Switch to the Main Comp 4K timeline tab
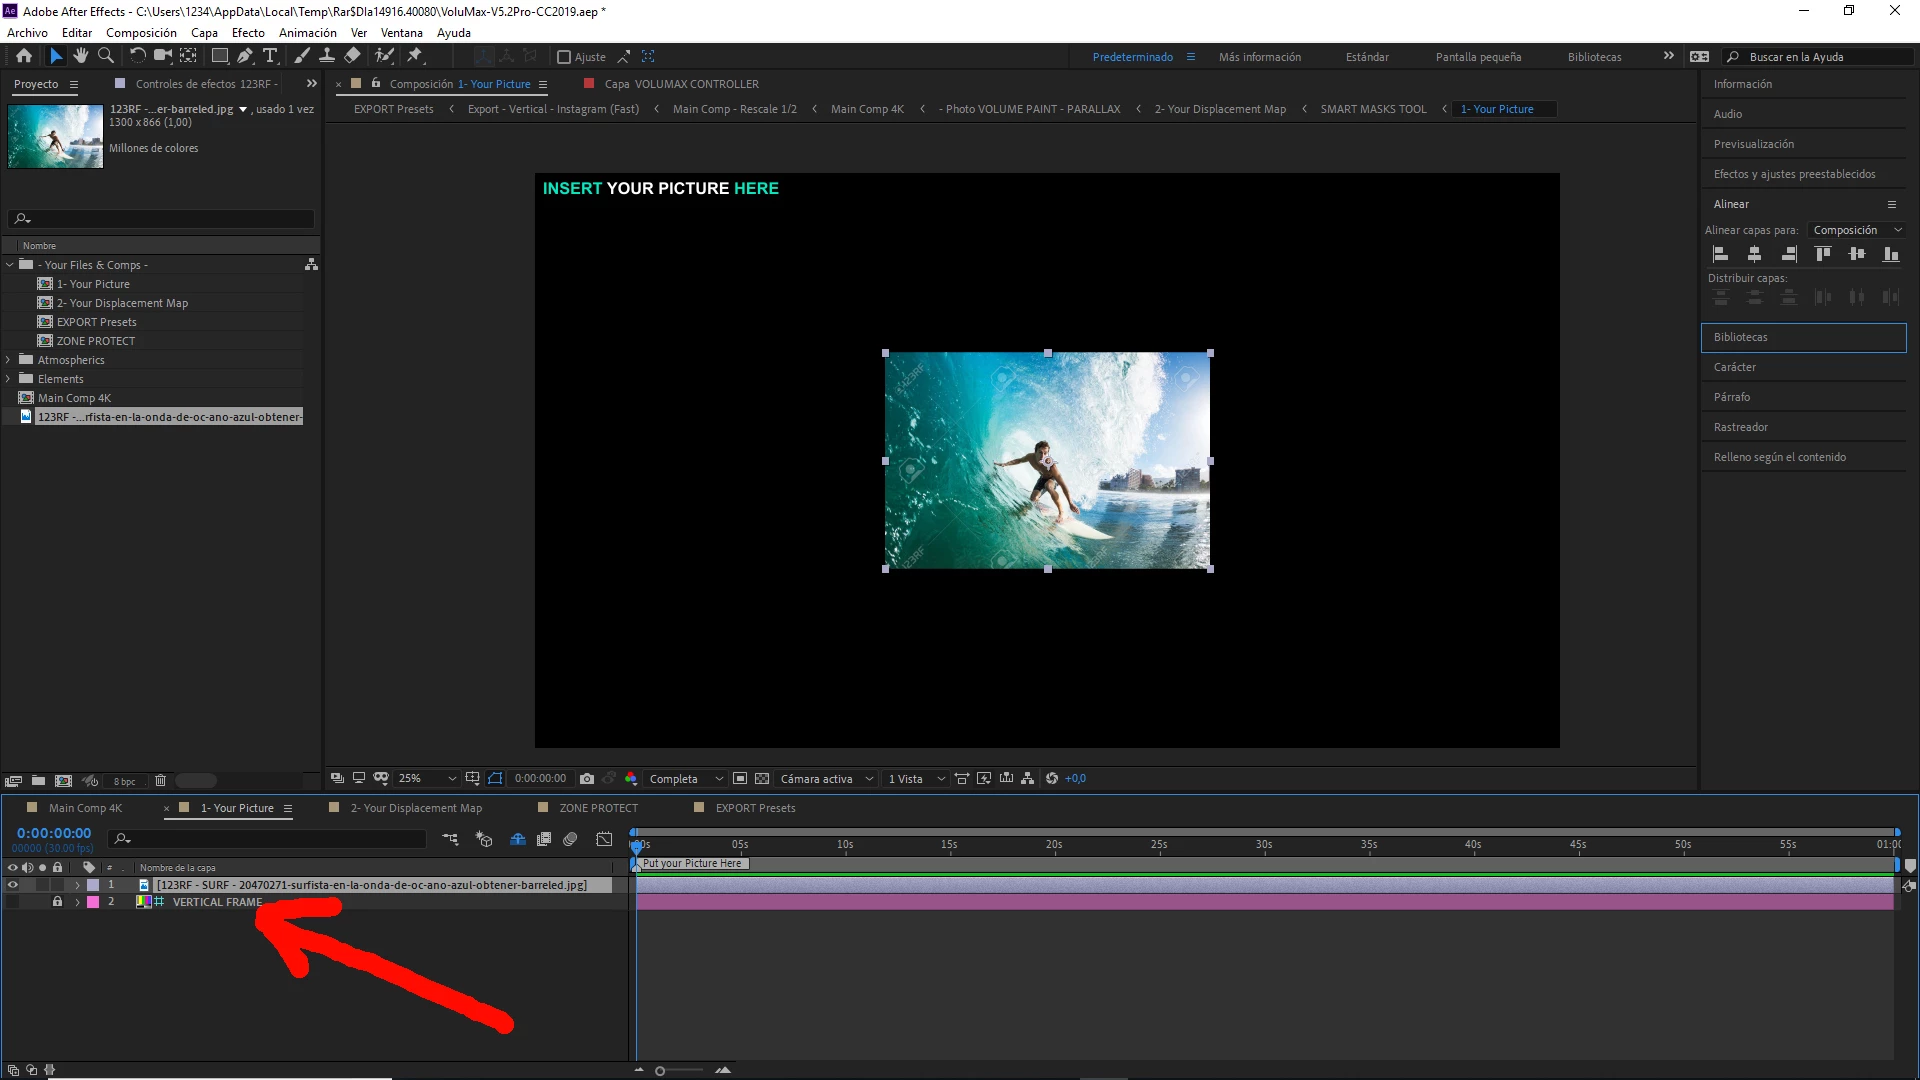This screenshot has height=1080, width=1920. click(85, 808)
